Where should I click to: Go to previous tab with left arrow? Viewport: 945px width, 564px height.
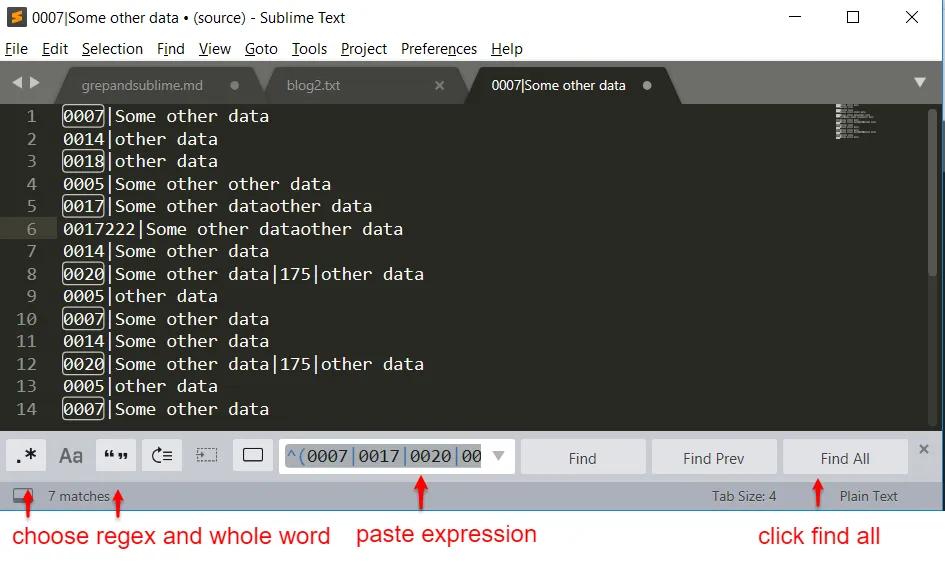[x=17, y=83]
